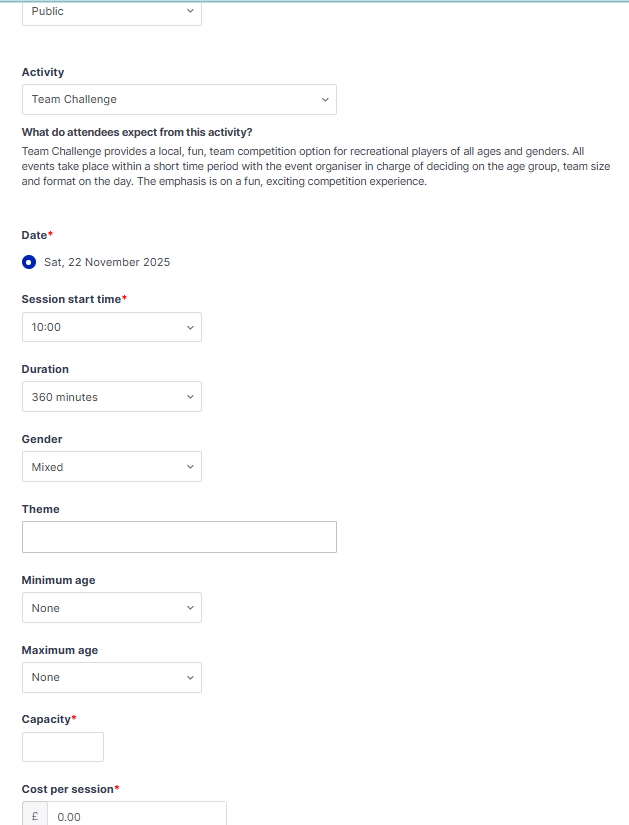Click the Date field label
629x825 pixels.
tap(35, 235)
